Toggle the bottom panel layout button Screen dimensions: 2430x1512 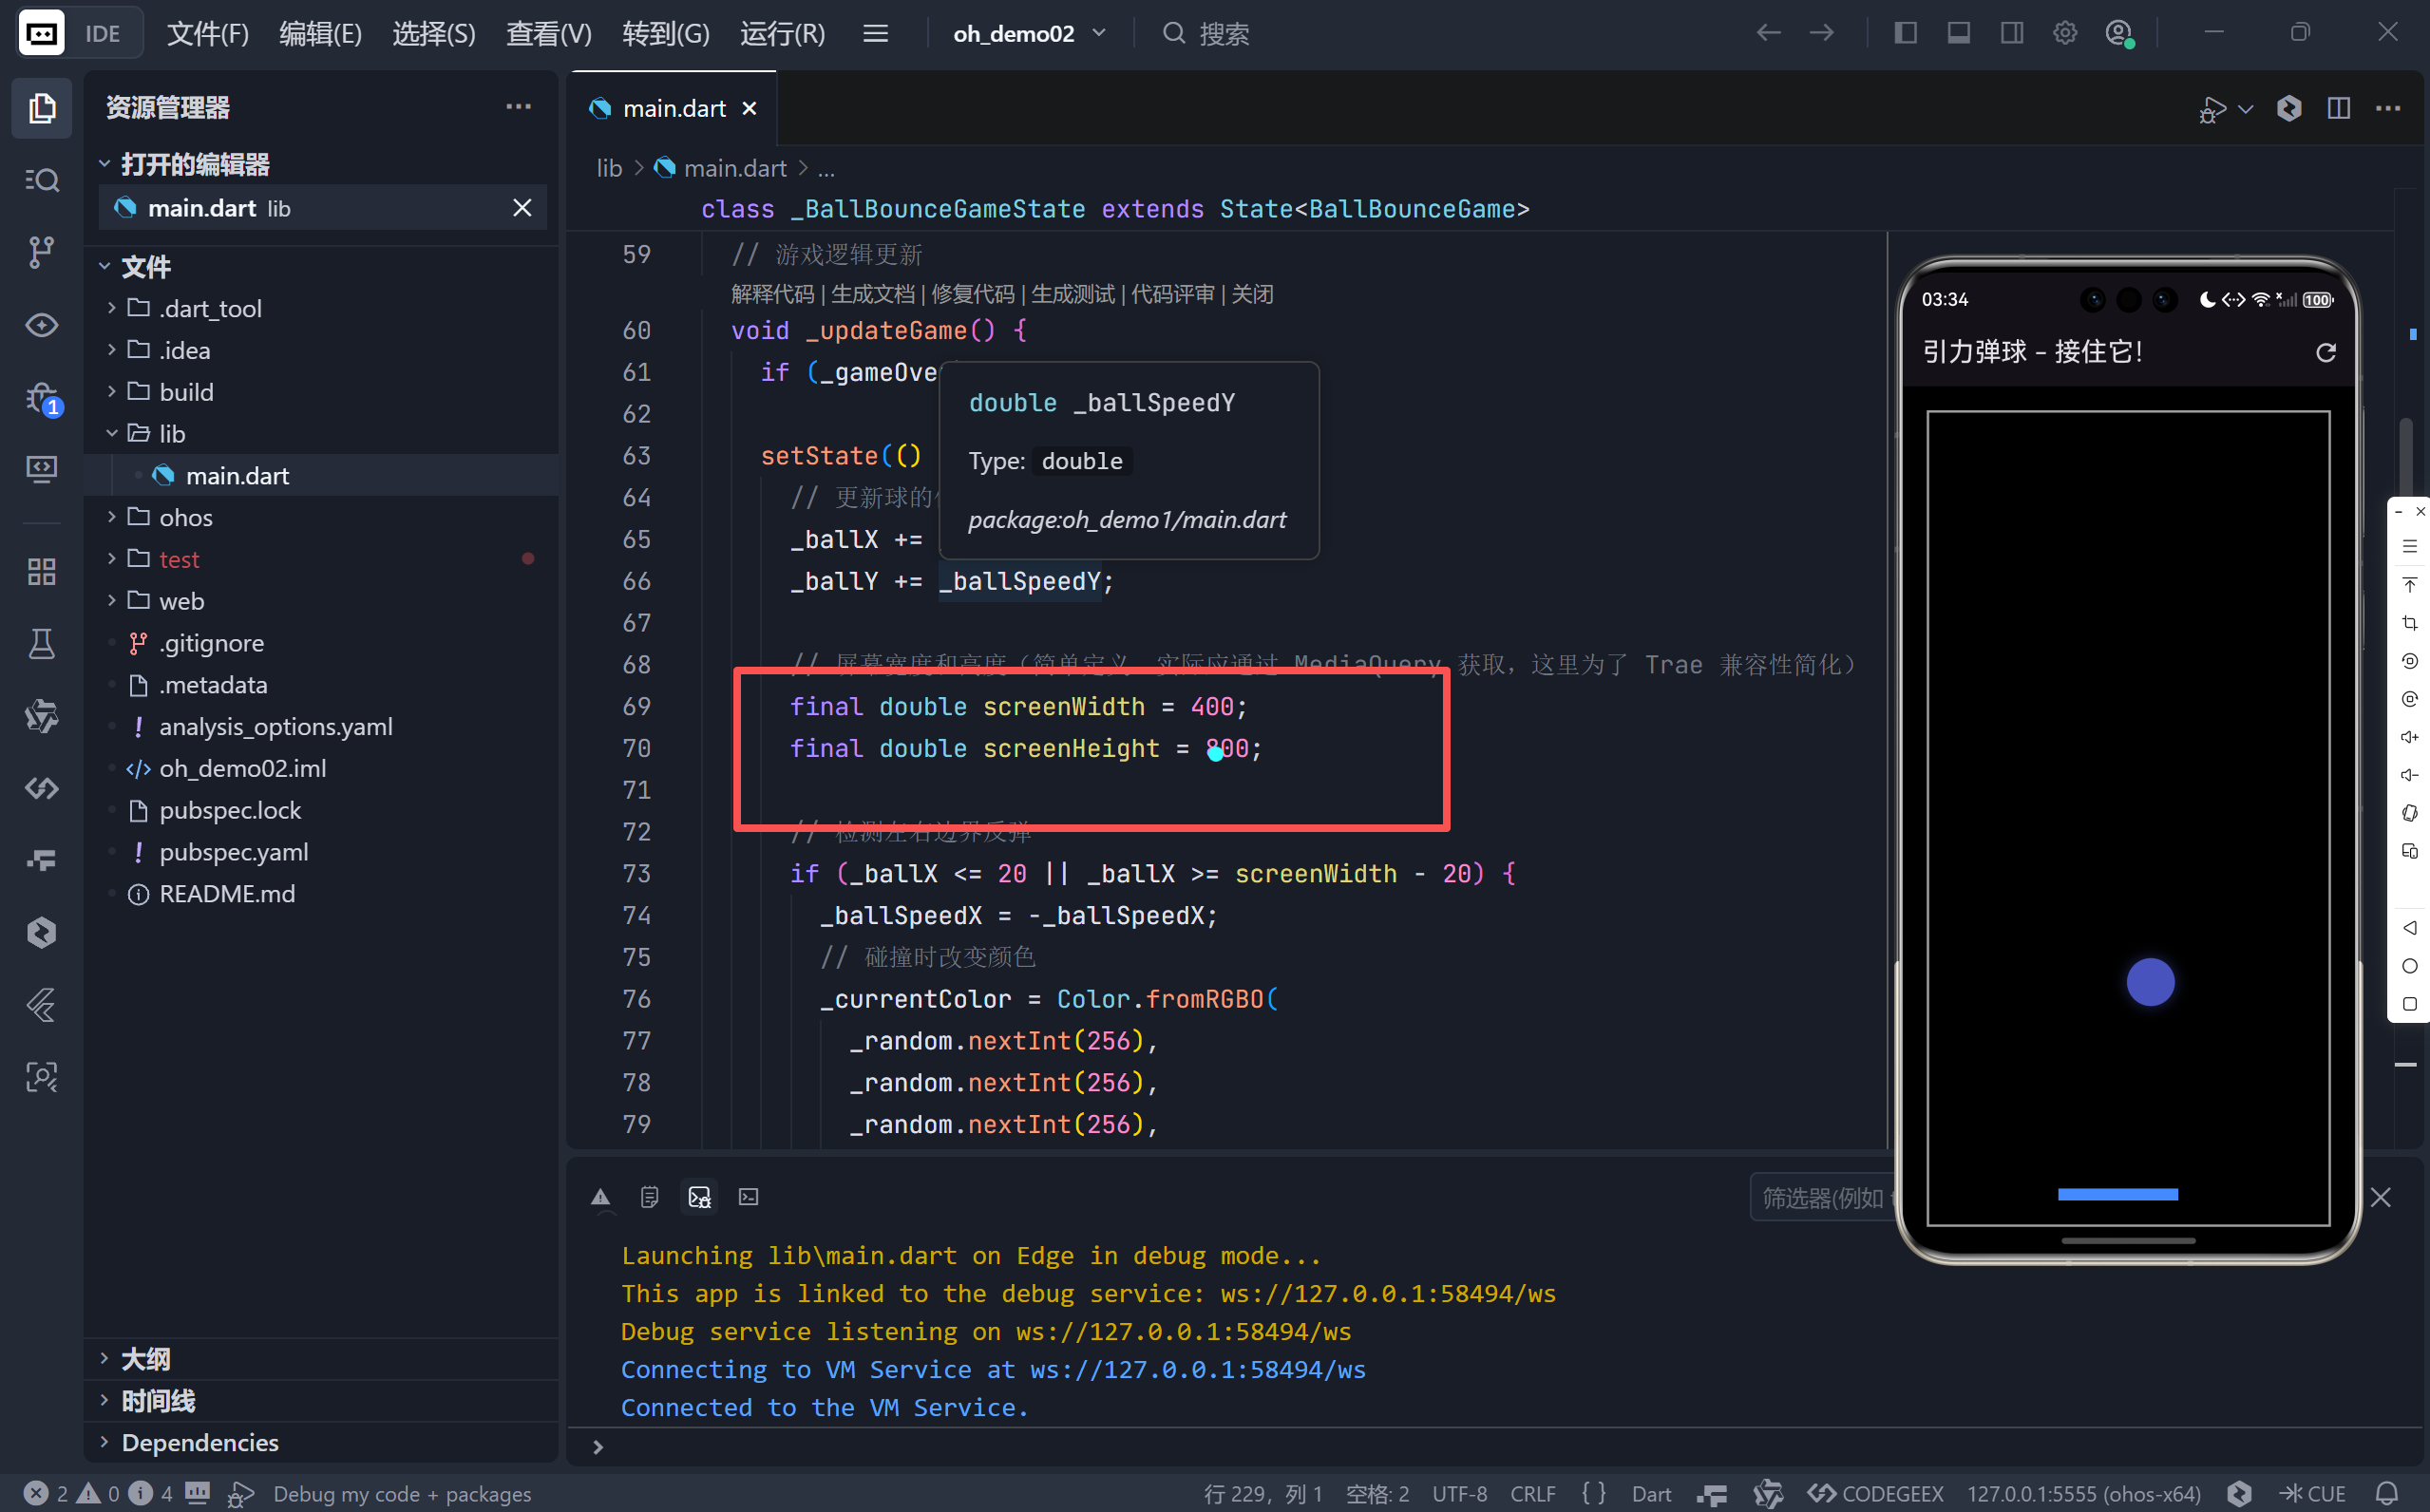(x=1959, y=33)
